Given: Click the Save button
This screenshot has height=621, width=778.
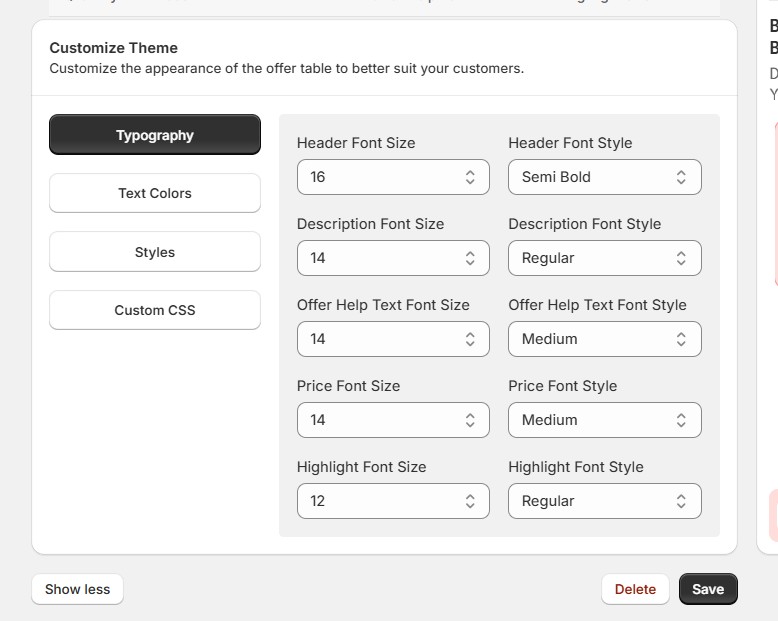Looking at the screenshot, I should click(x=708, y=589).
